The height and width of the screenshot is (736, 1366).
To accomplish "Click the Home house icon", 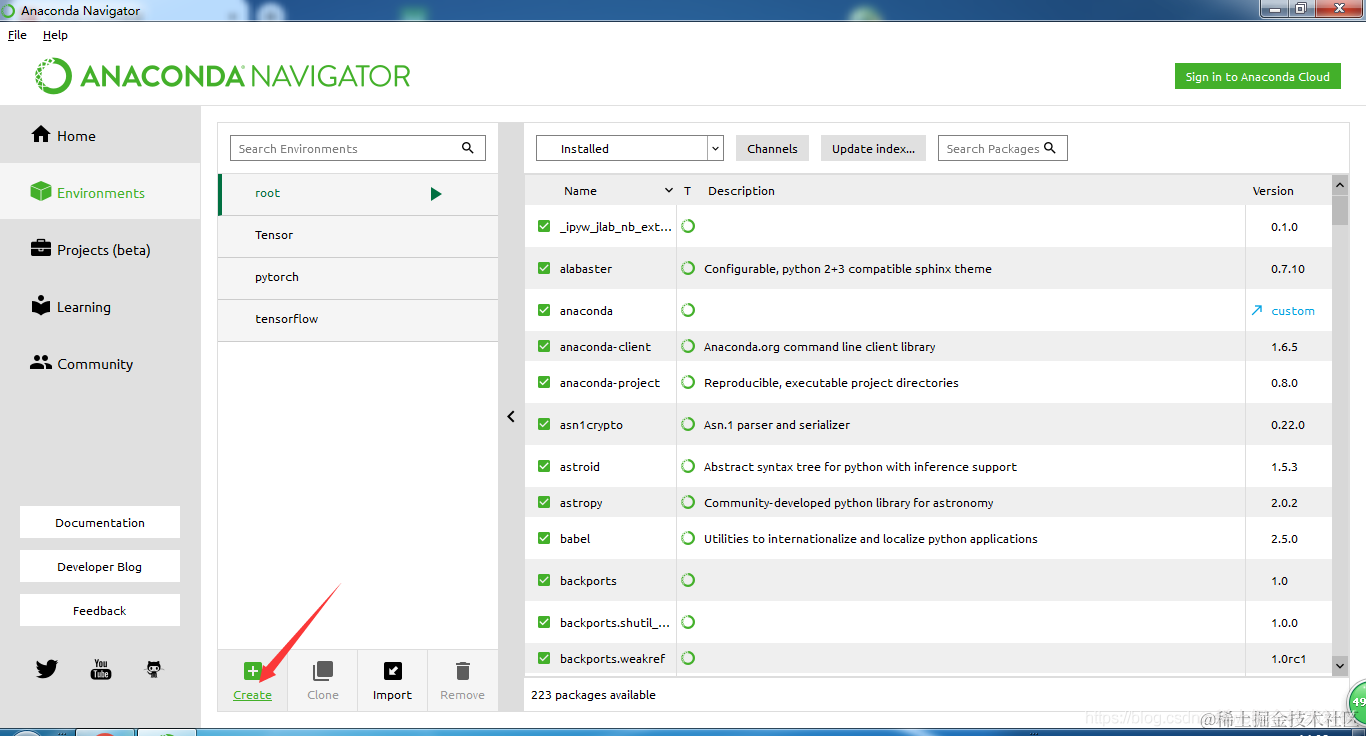I will tap(41, 134).
